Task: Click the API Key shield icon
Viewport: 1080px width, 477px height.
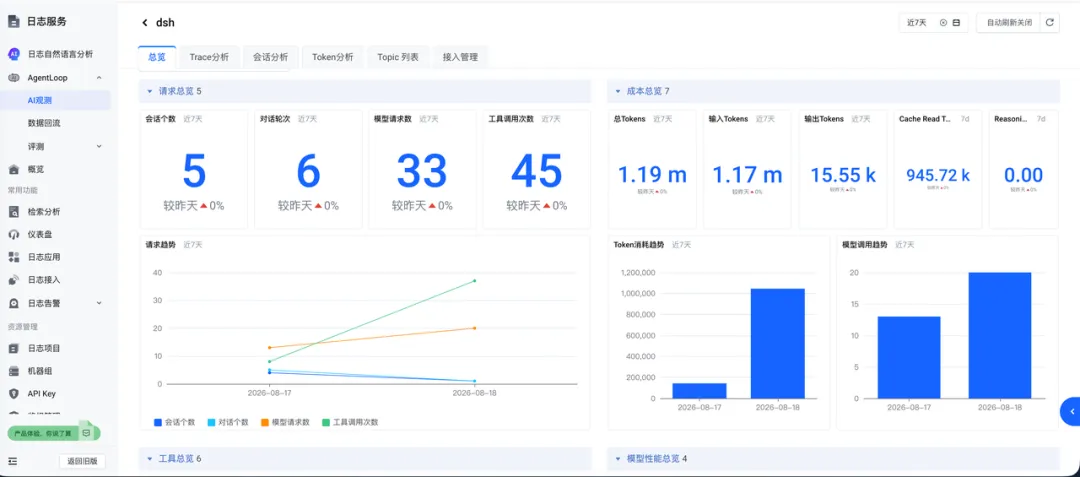Action: [x=14, y=394]
